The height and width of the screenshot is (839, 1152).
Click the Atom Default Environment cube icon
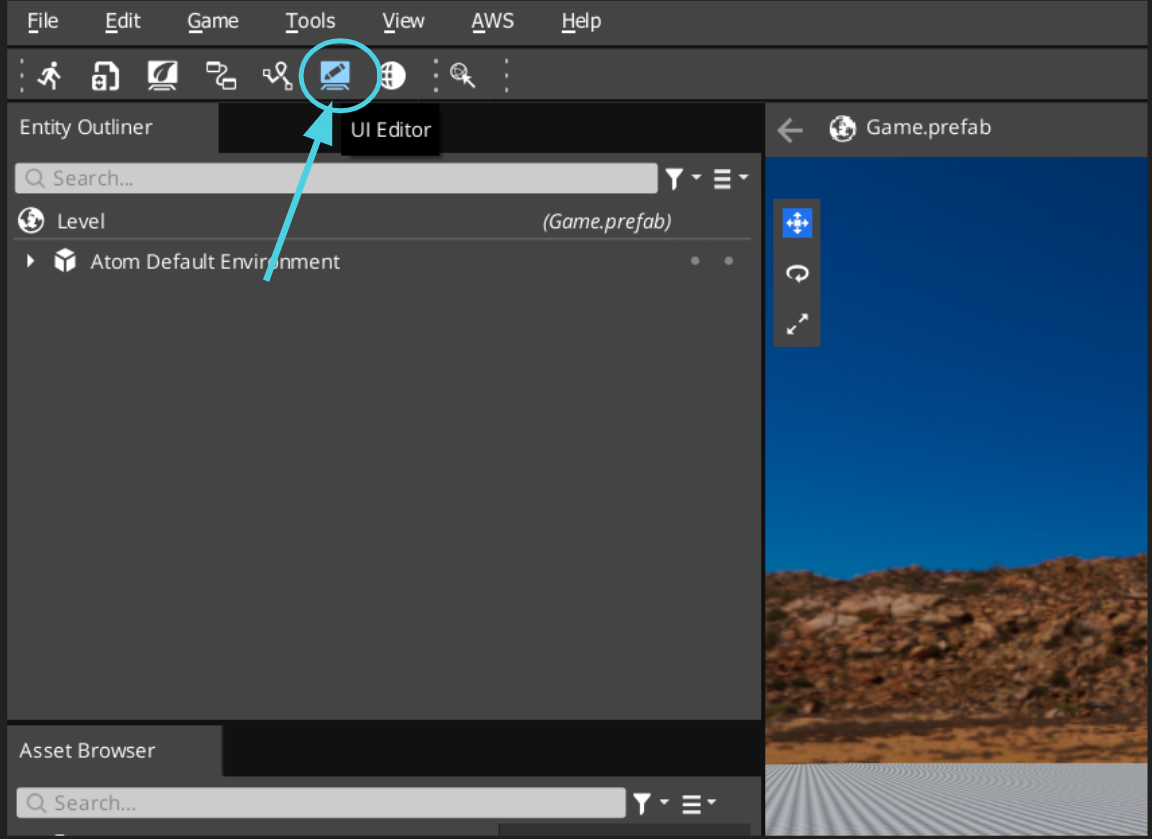point(65,261)
